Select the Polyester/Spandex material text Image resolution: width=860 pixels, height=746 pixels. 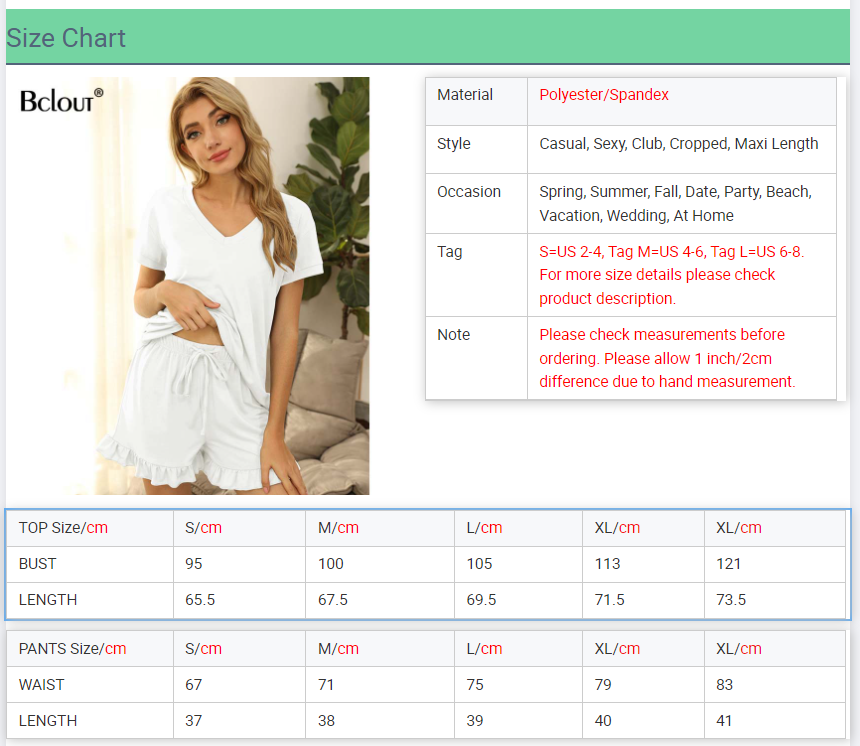click(x=604, y=95)
